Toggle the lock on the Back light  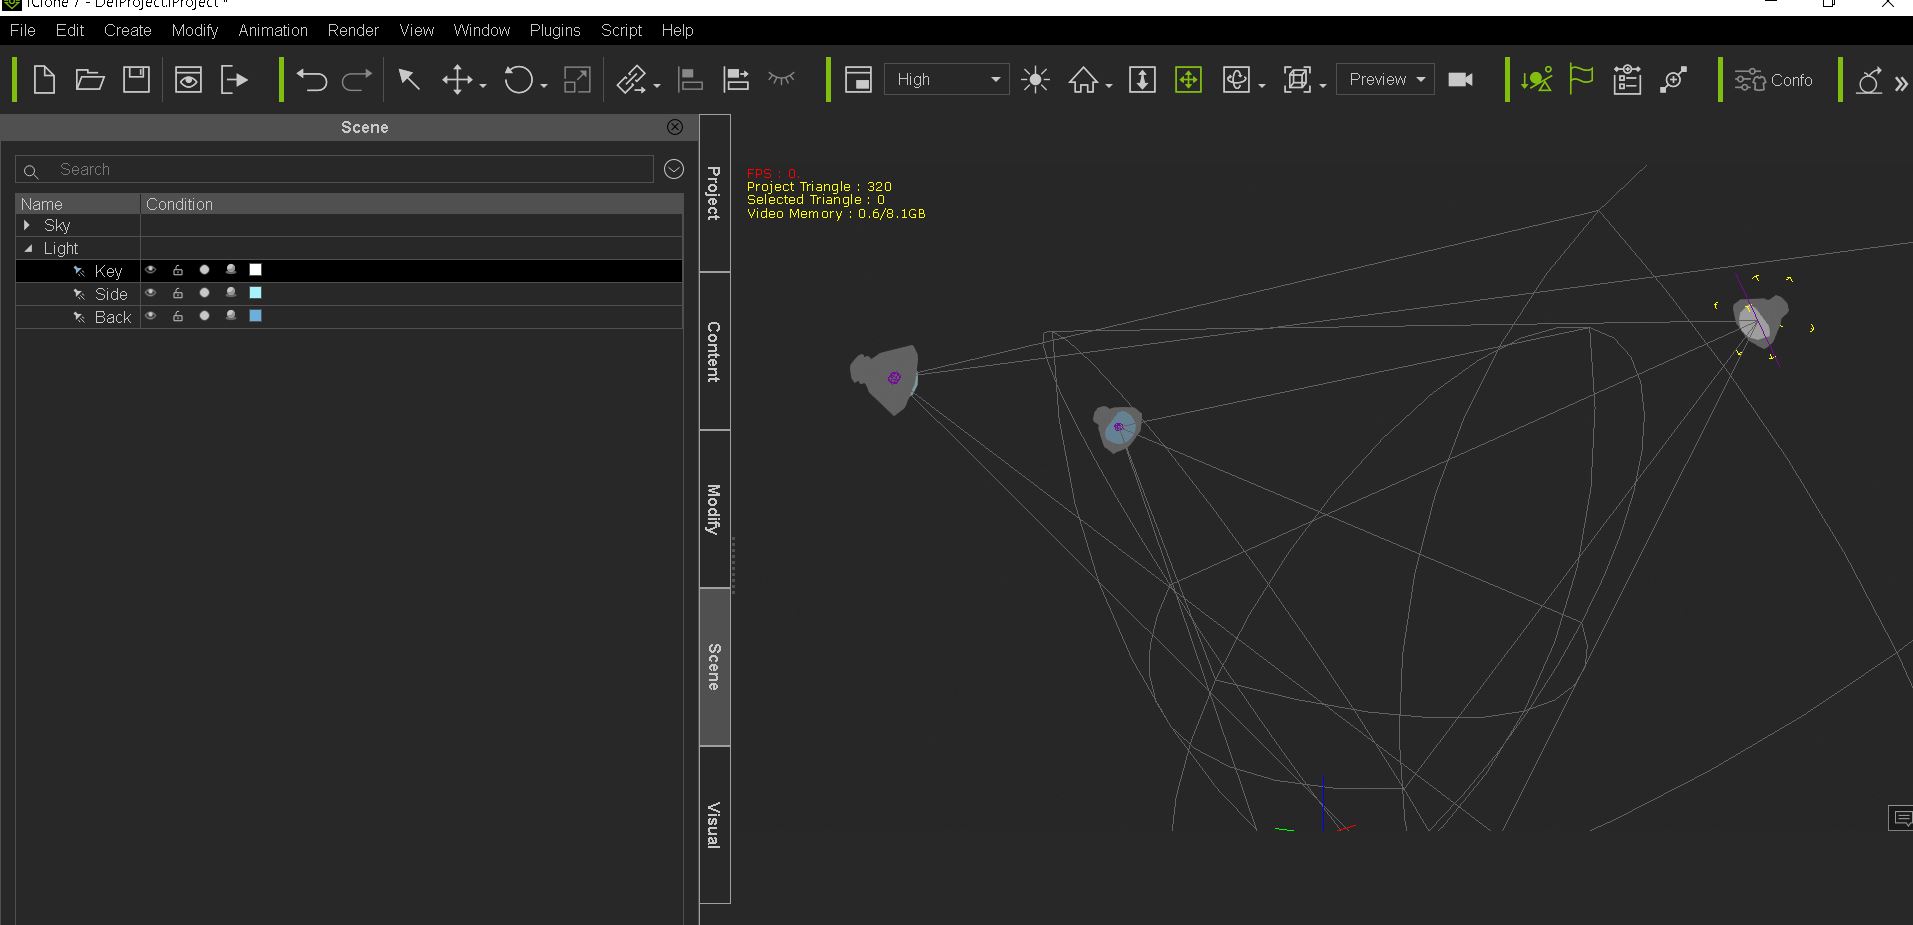coord(178,316)
